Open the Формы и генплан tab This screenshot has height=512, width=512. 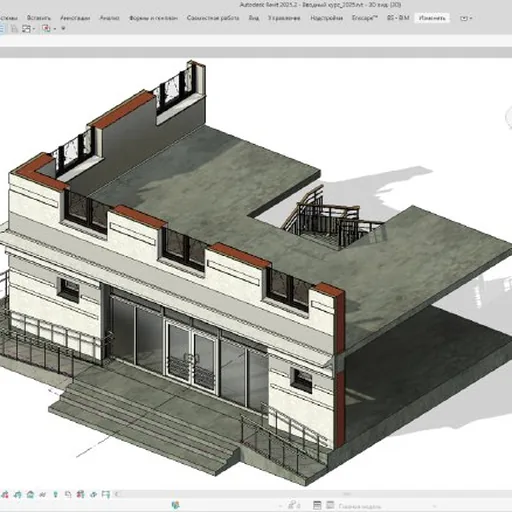tap(153, 18)
